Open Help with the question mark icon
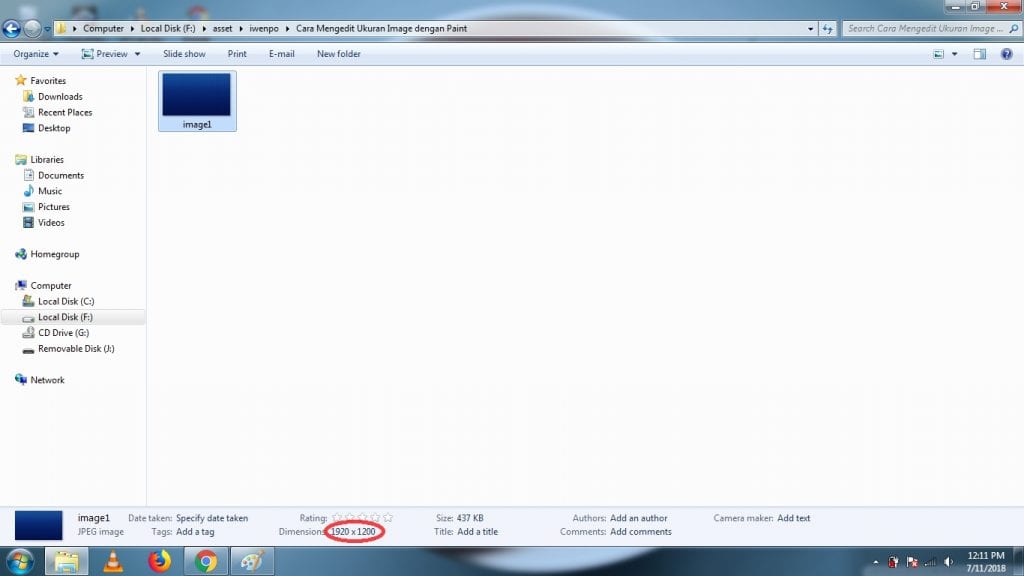This screenshot has height=576, width=1024. (1006, 54)
